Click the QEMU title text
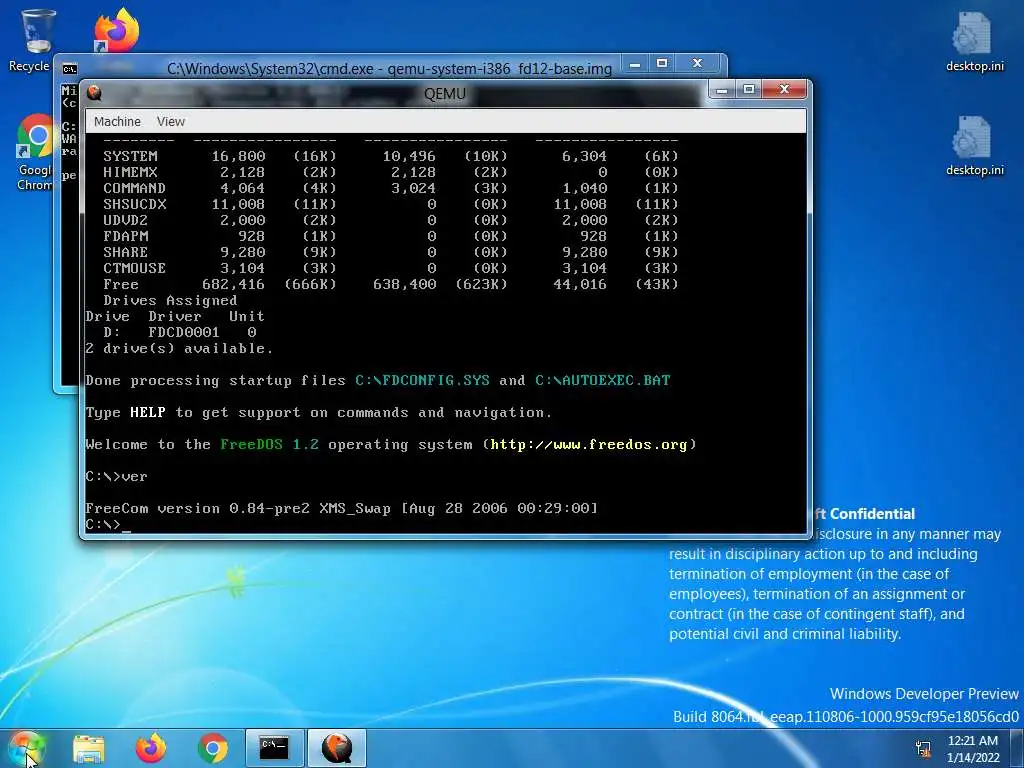The width and height of the screenshot is (1024, 768). (445, 94)
